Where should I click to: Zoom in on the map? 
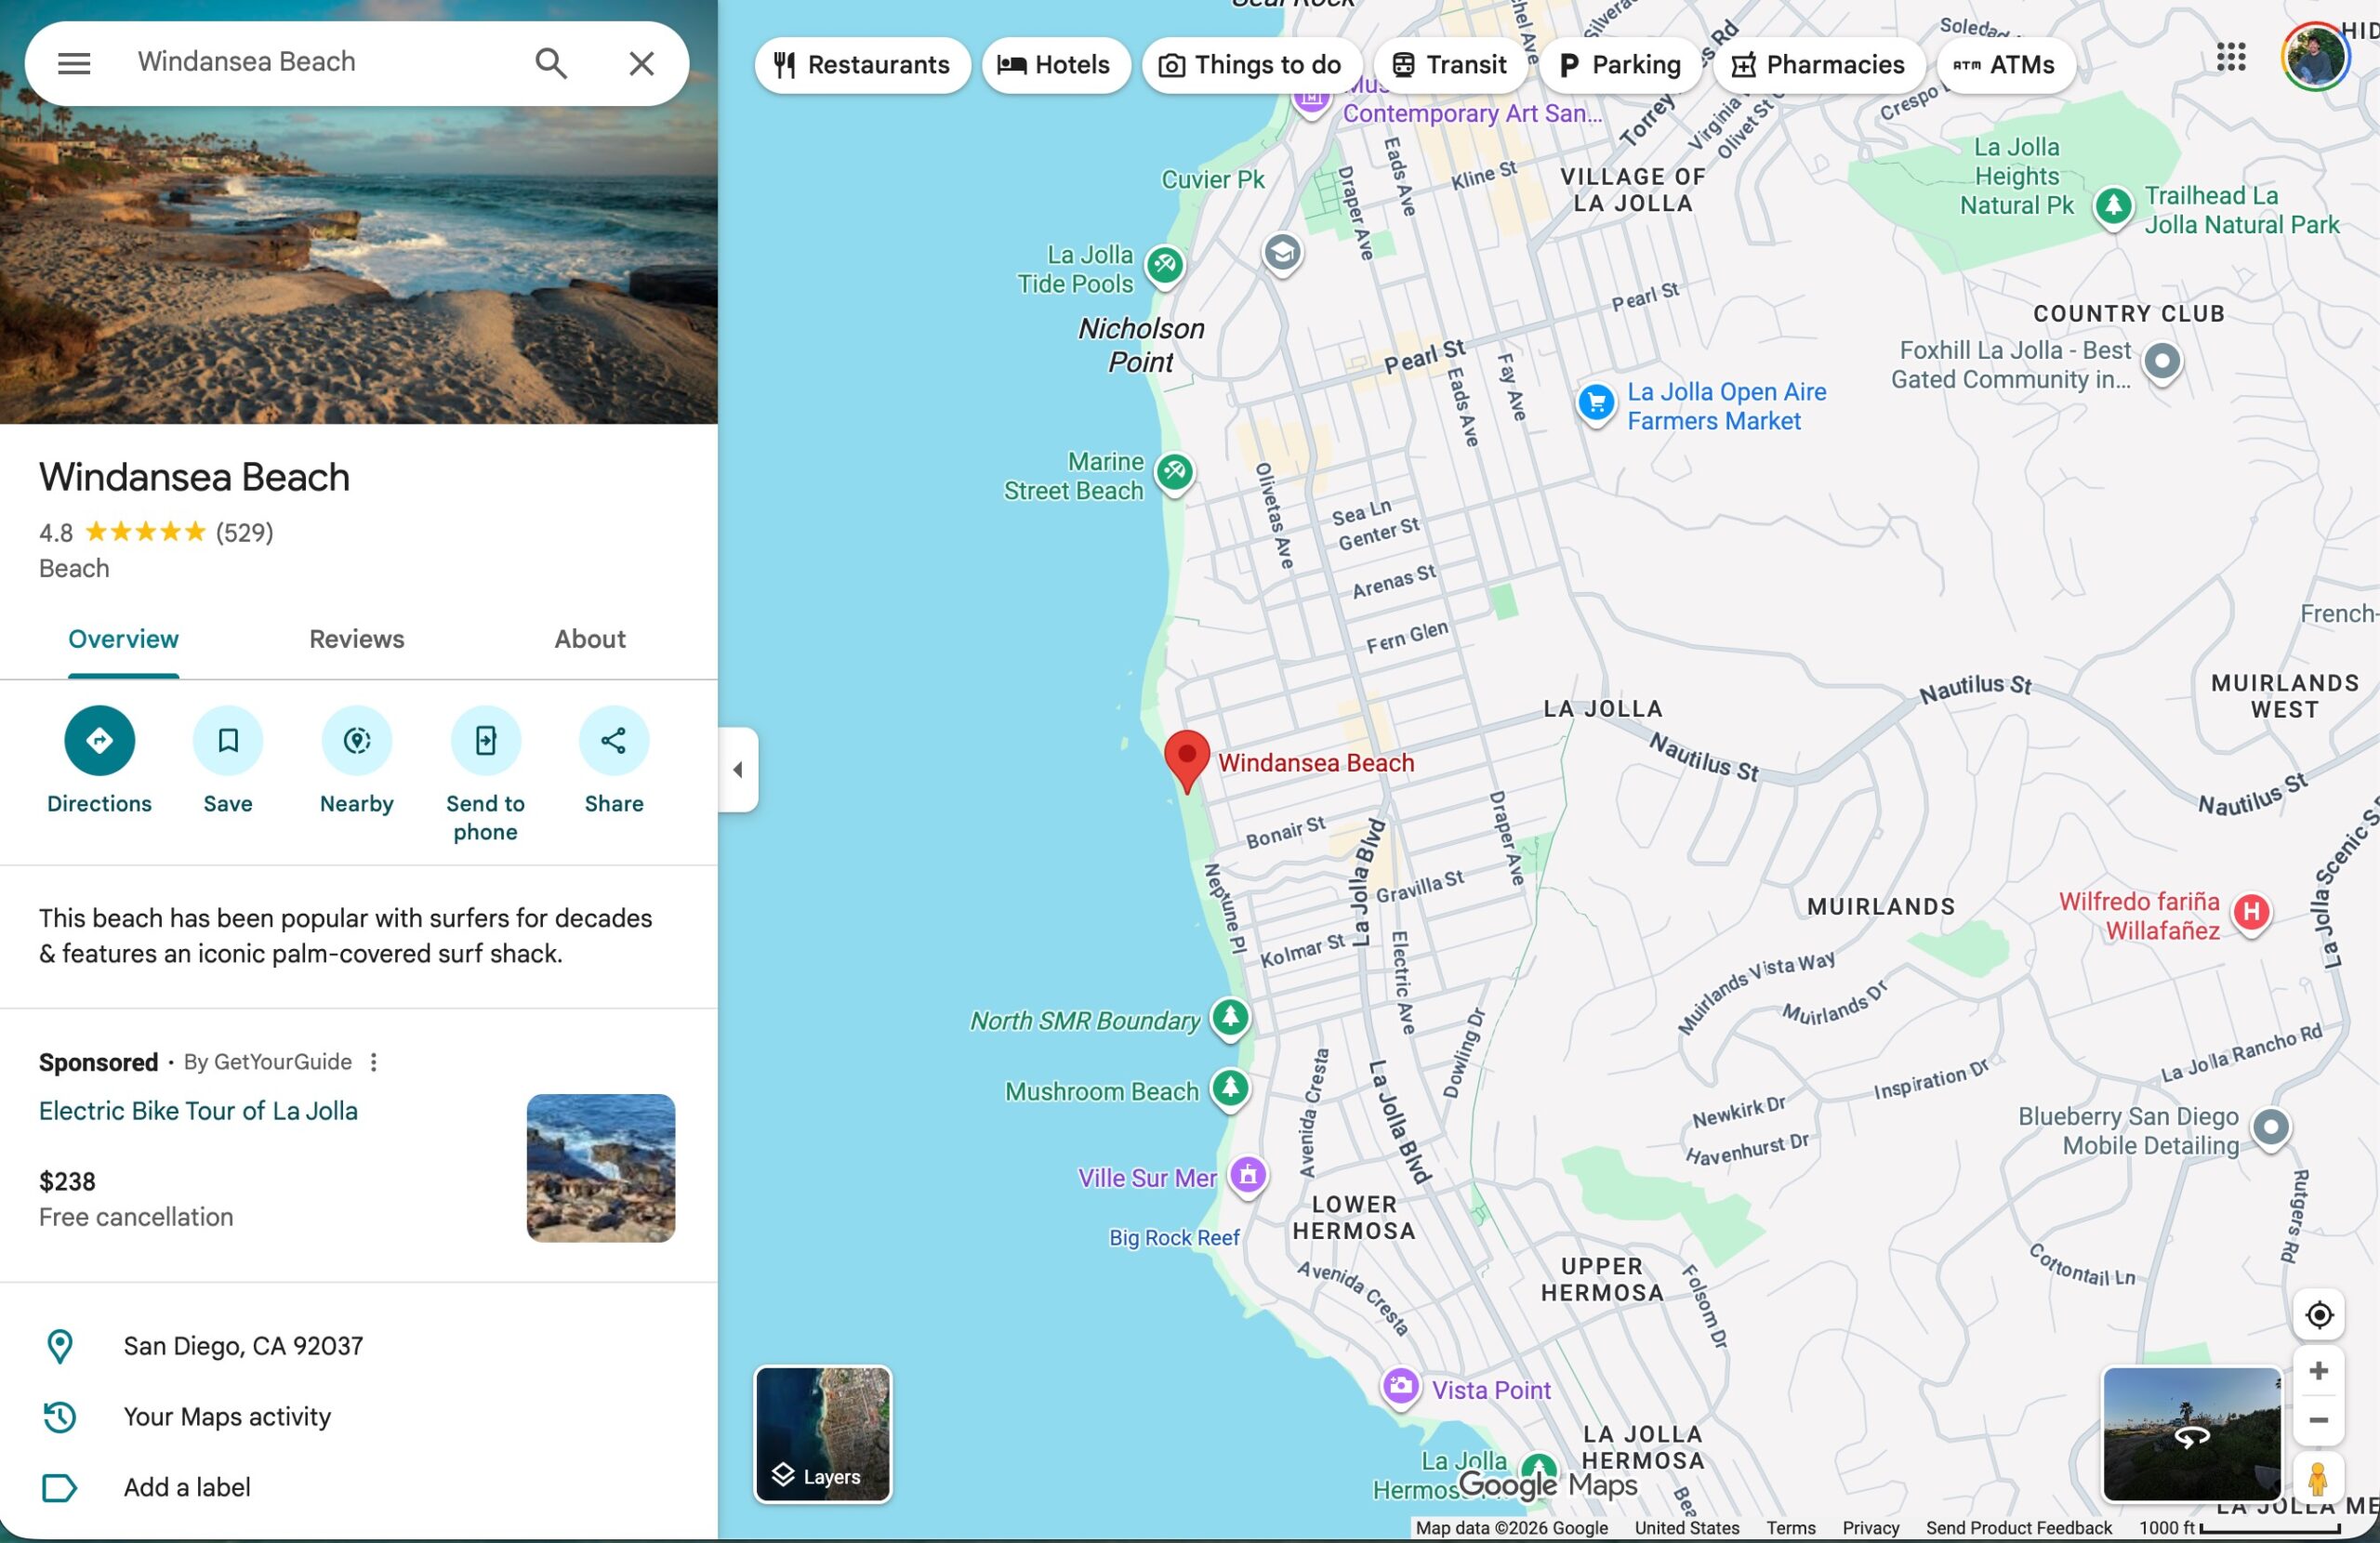tap(2318, 1370)
